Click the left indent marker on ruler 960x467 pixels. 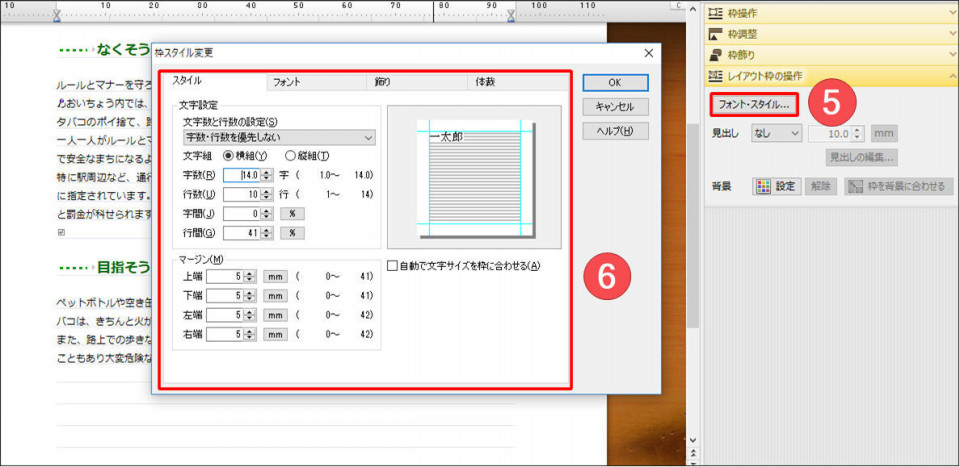tap(57, 15)
